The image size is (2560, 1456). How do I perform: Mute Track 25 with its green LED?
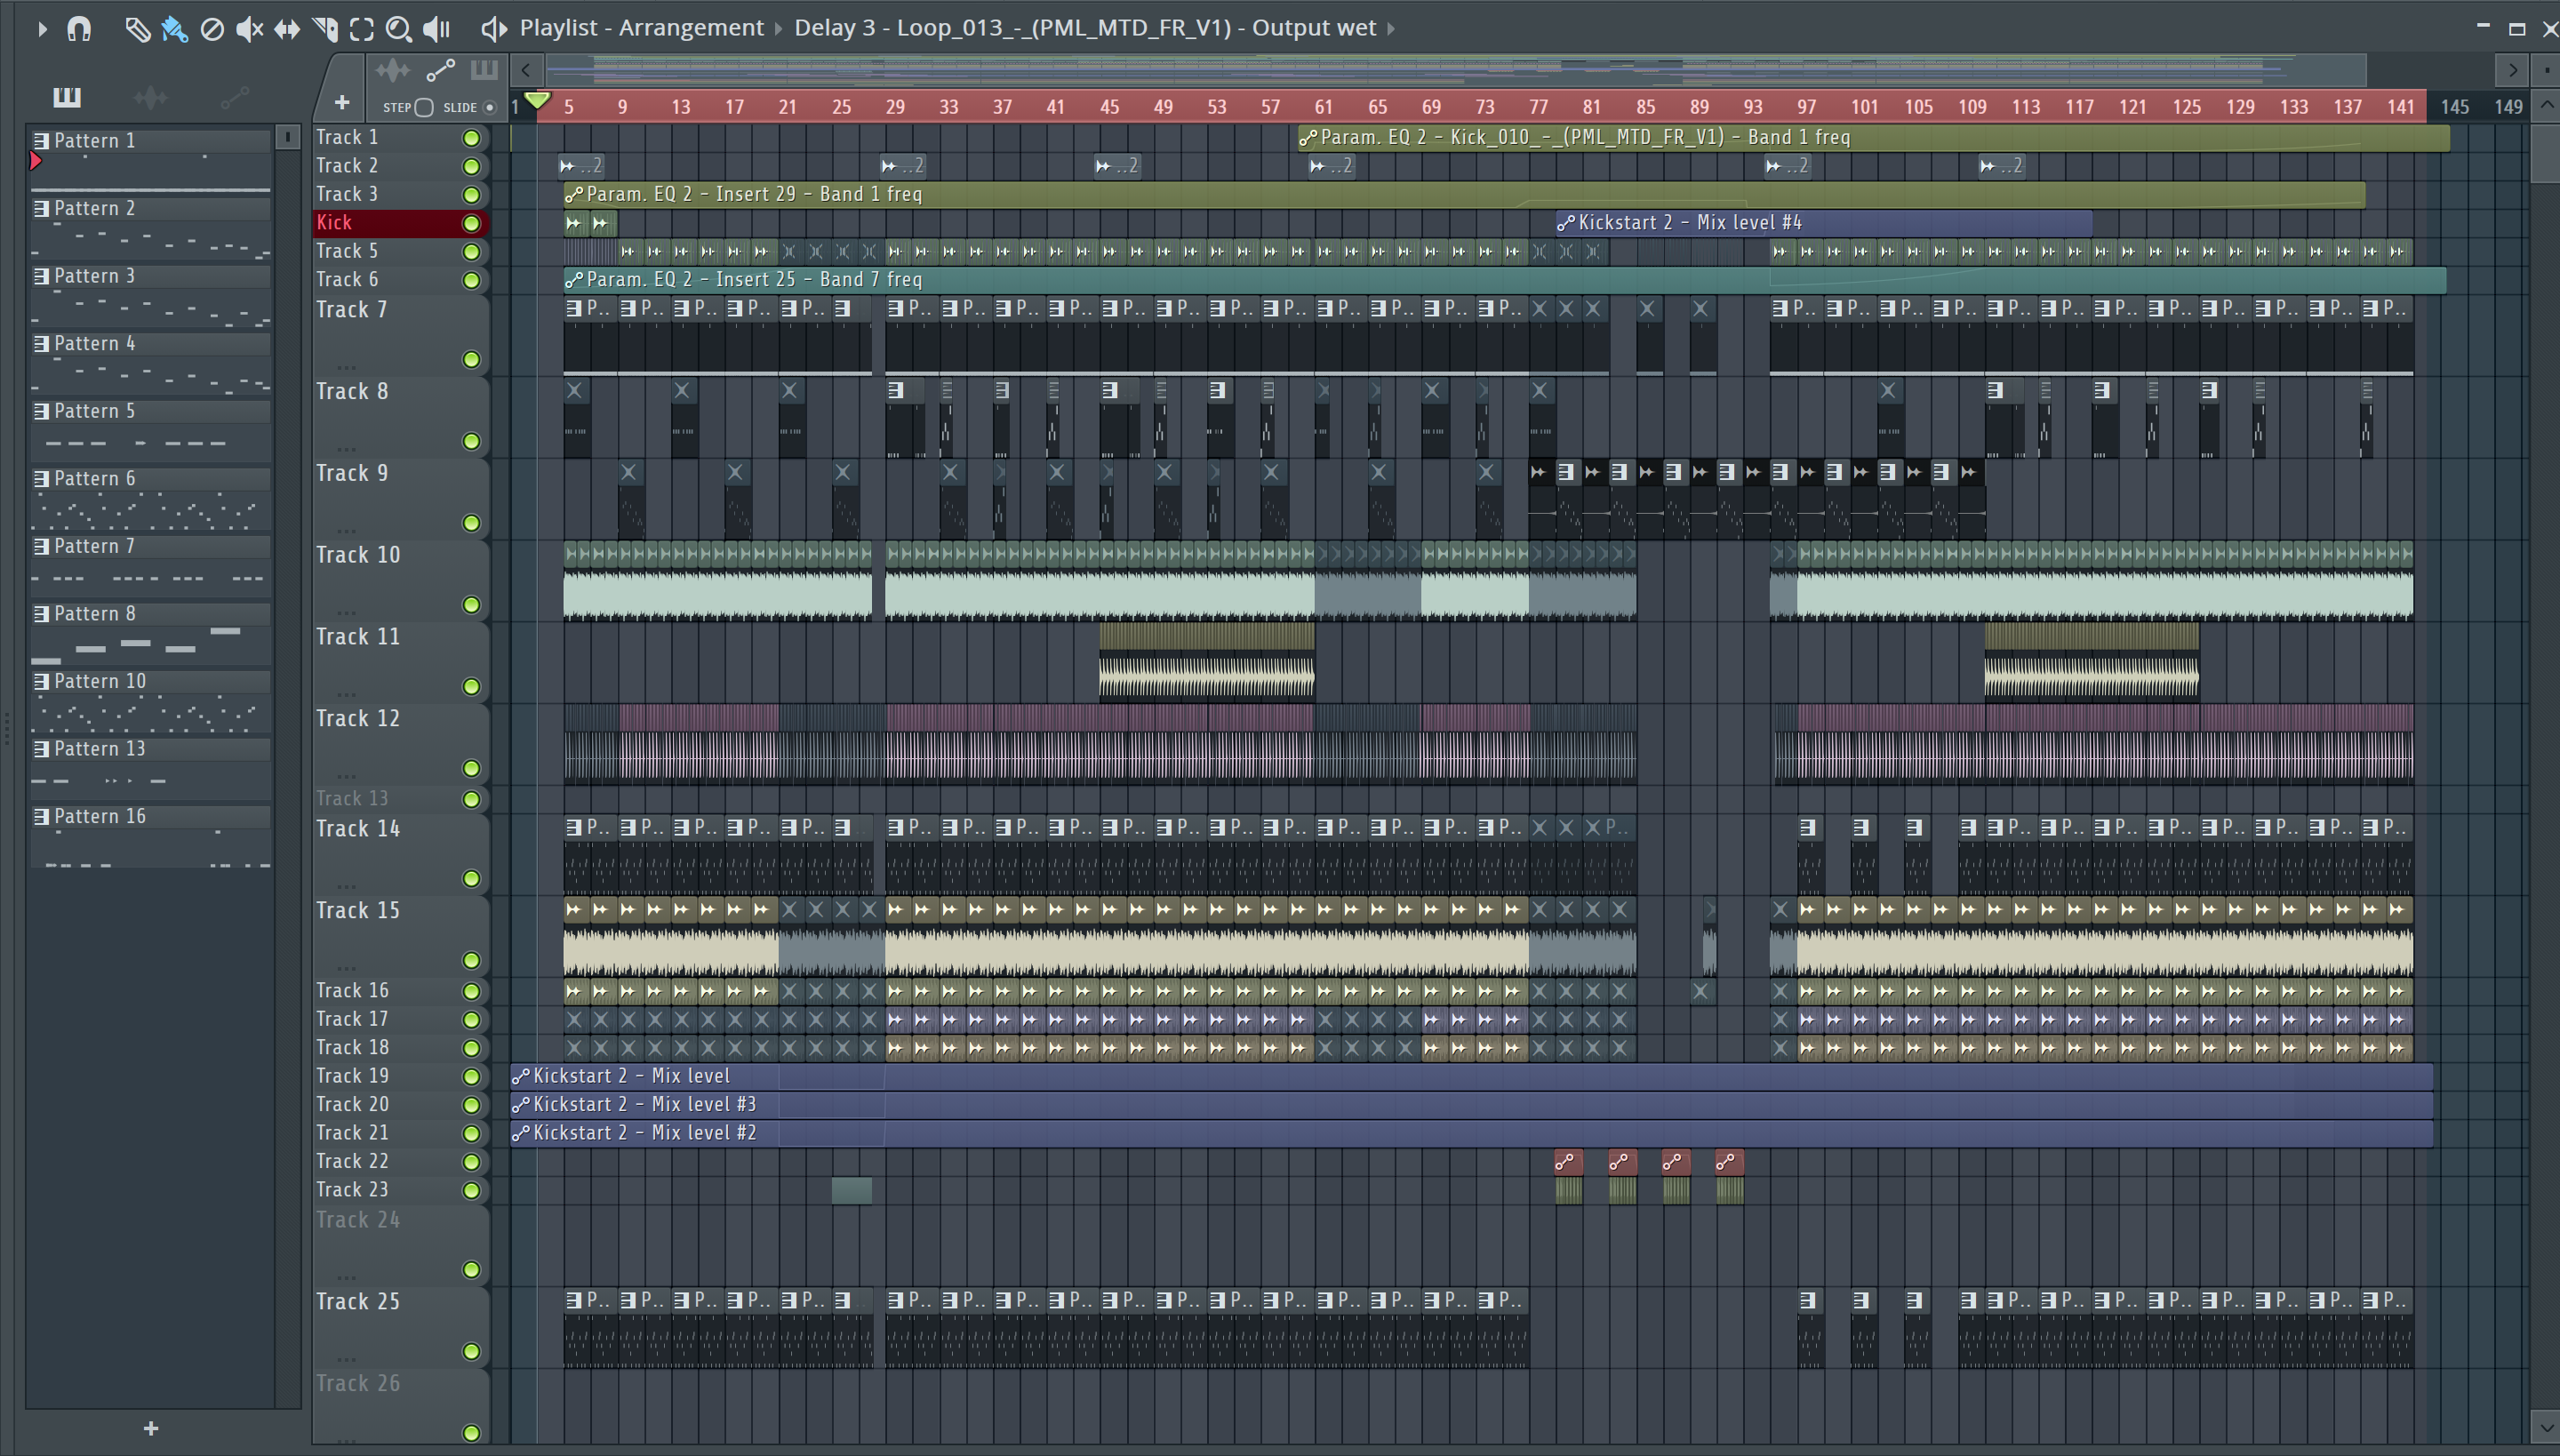[471, 1351]
